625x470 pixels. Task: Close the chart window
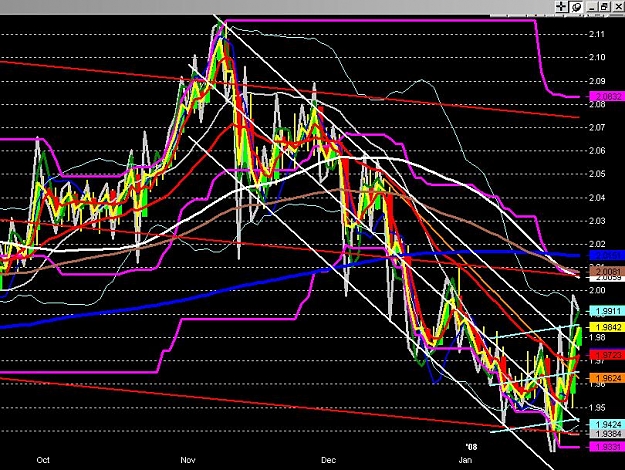(618, 6)
